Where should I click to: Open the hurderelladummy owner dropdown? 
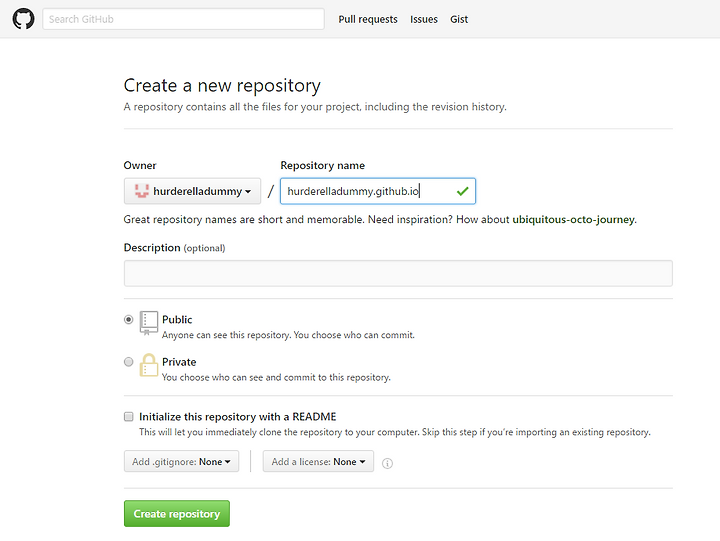pos(192,191)
